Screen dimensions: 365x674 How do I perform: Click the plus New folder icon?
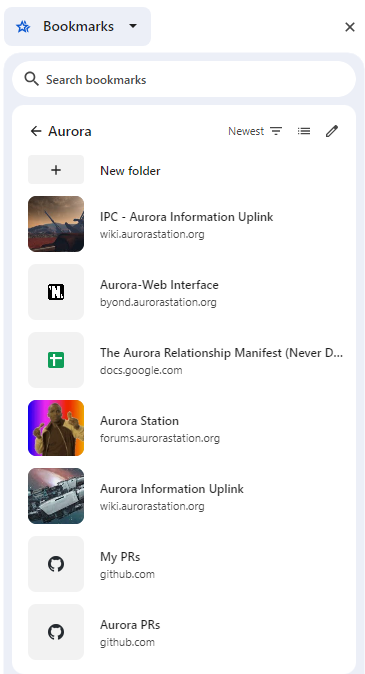56,170
